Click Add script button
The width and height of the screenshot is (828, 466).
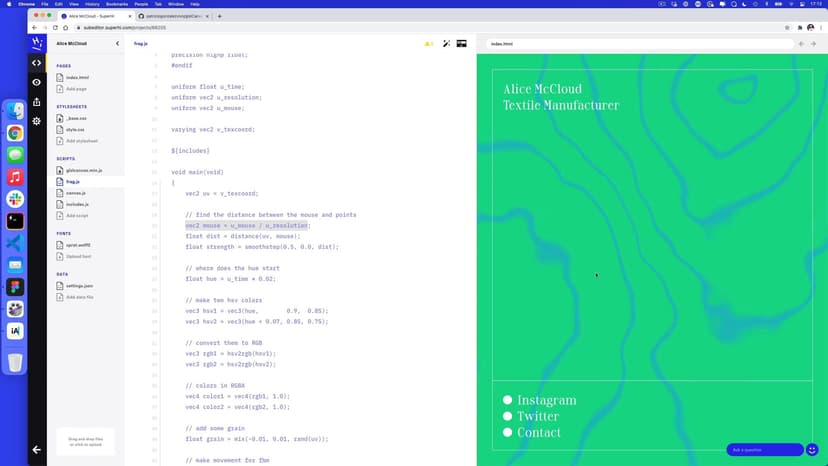(77, 215)
